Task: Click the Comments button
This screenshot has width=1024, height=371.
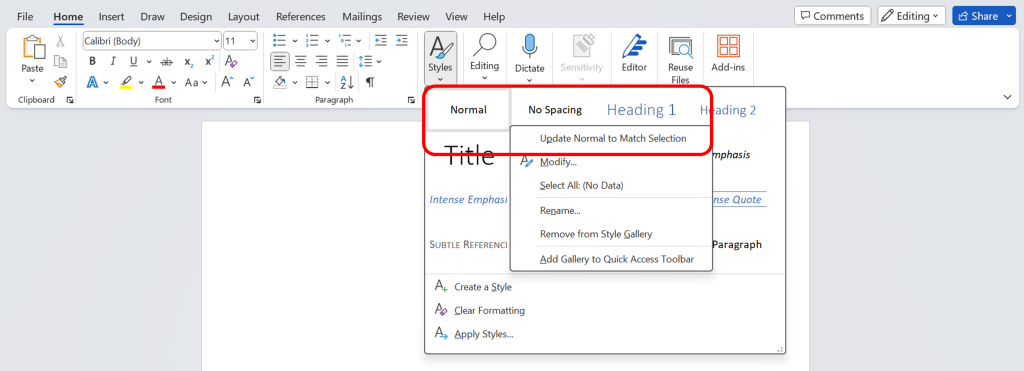Action: coord(833,16)
